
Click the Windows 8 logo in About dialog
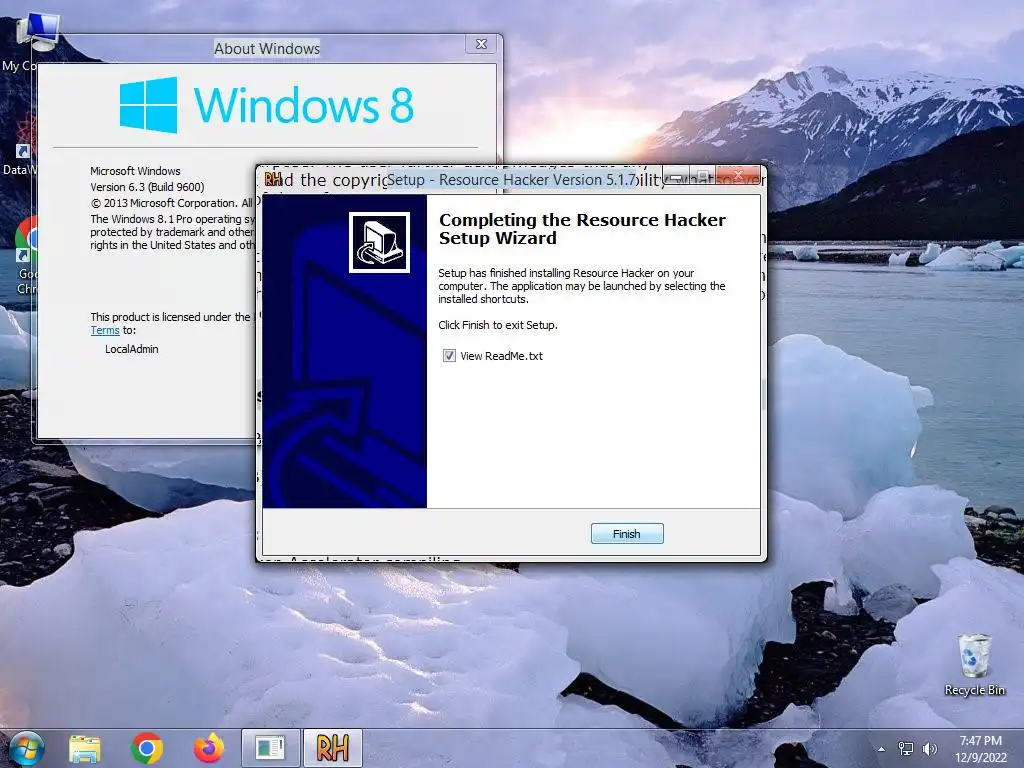coord(266,104)
